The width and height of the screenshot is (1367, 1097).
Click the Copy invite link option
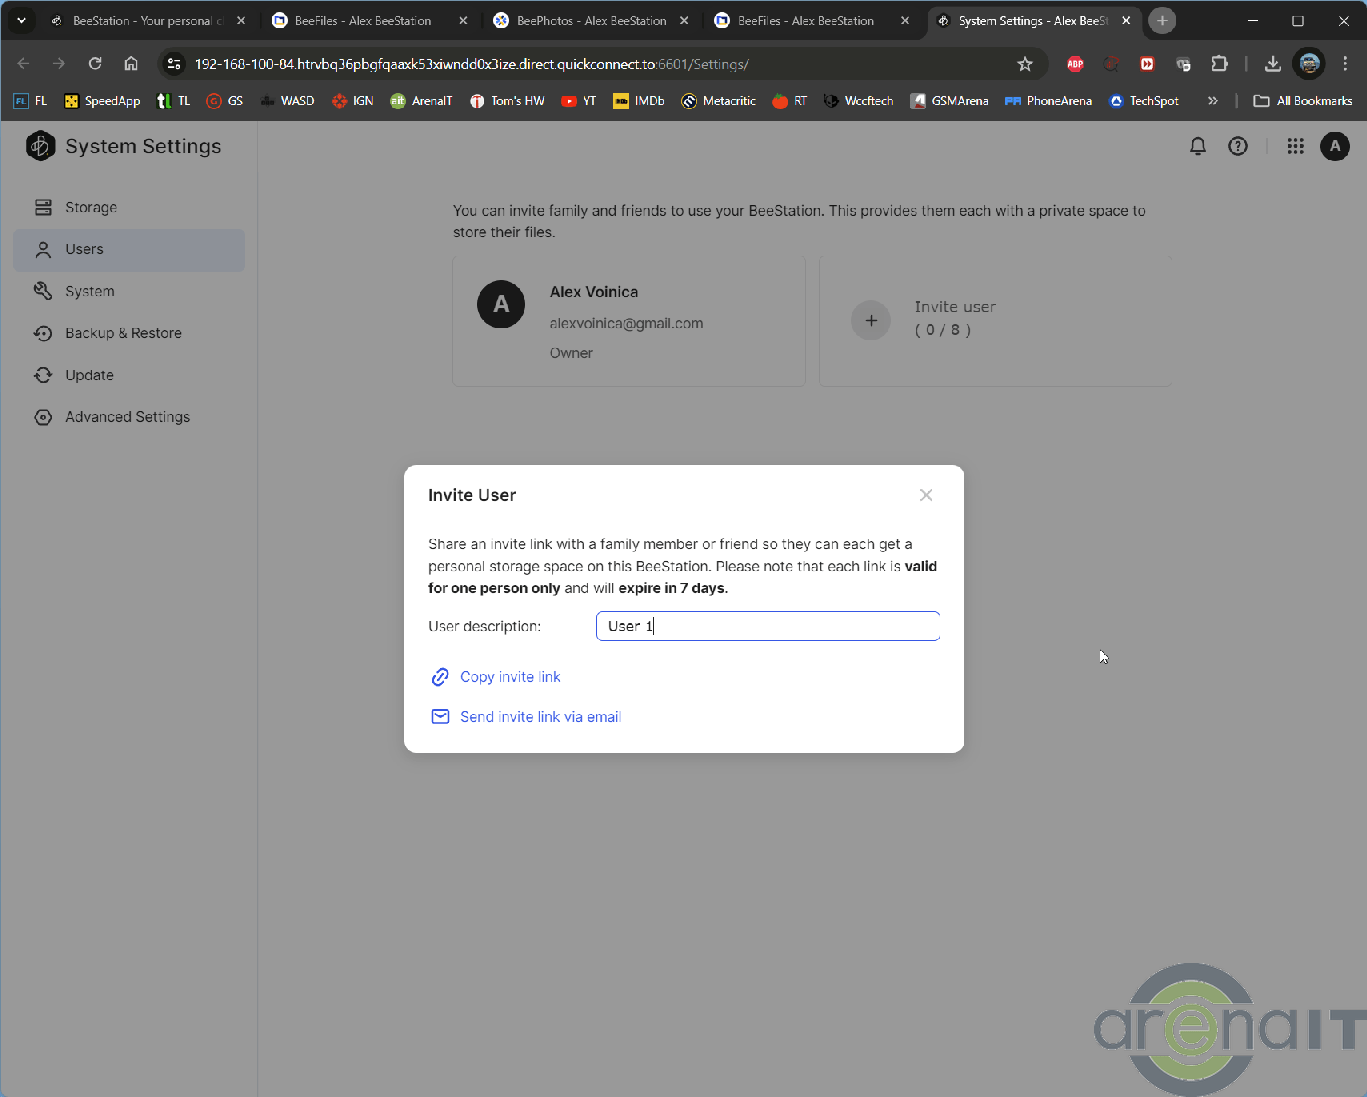pyautogui.click(x=509, y=677)
